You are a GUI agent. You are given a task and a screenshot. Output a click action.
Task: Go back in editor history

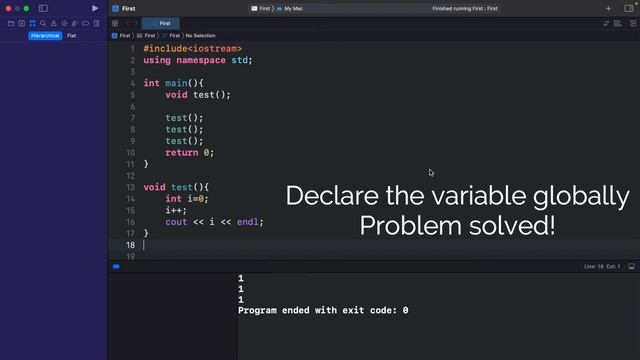coord(127,23)
